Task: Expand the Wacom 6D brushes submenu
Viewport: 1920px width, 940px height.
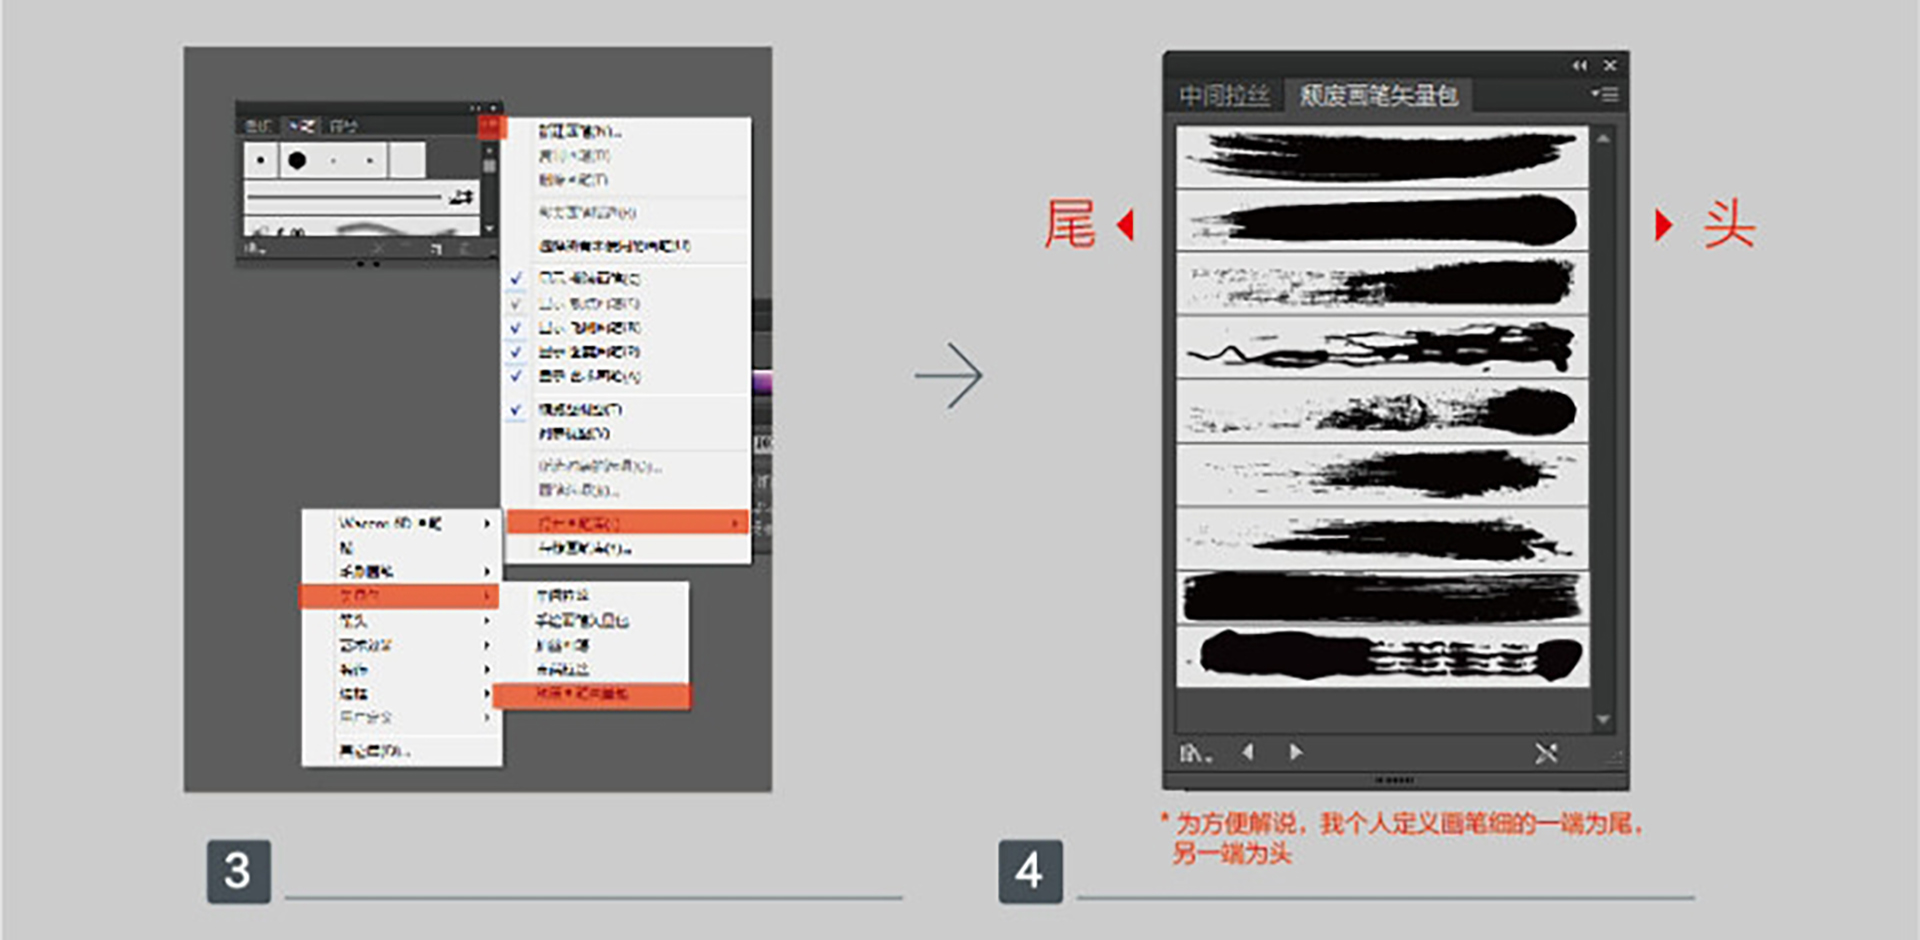Action: [x=400, y=523]
